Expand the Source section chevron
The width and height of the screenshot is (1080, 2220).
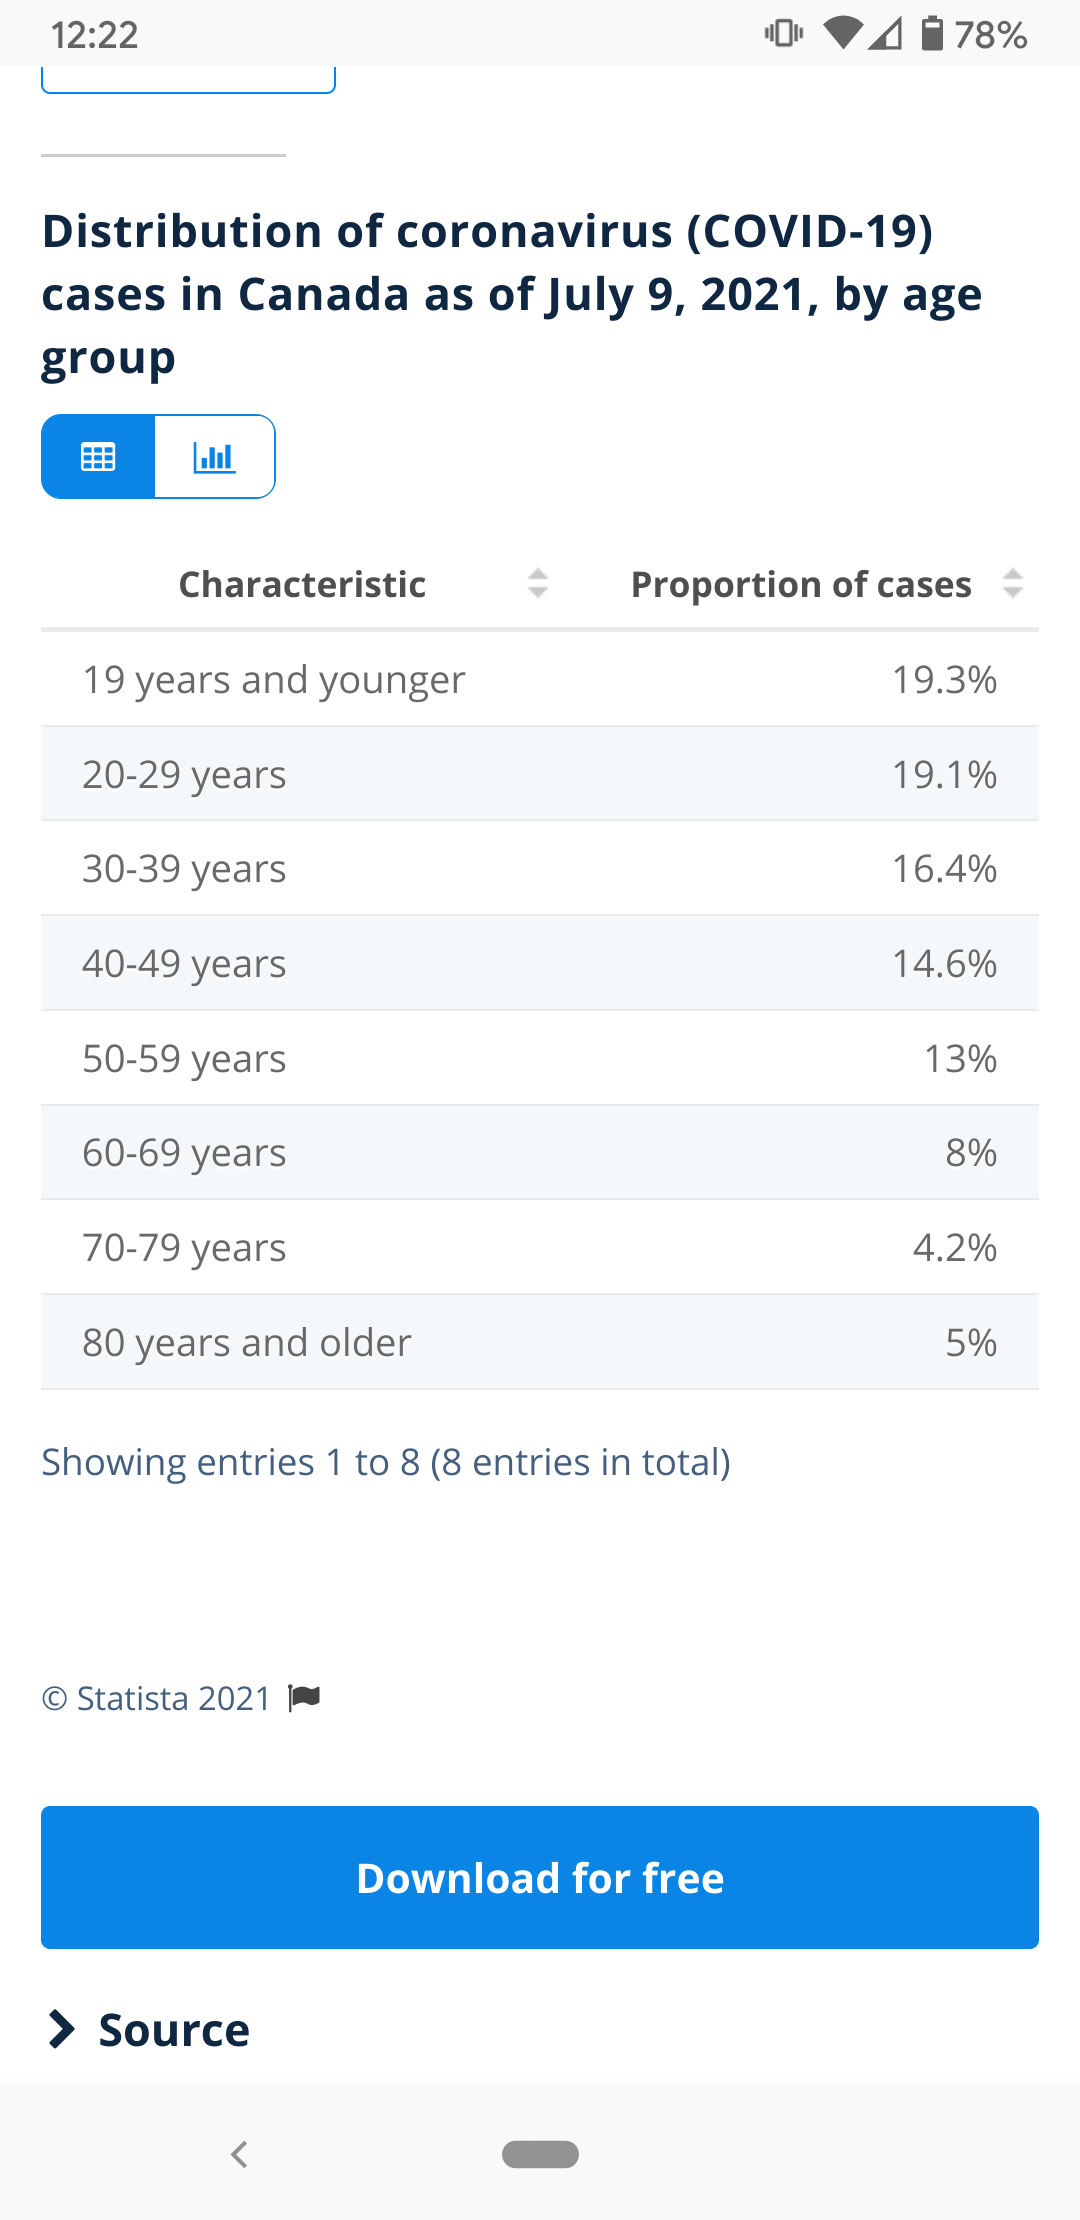[x=62, y=2029]
